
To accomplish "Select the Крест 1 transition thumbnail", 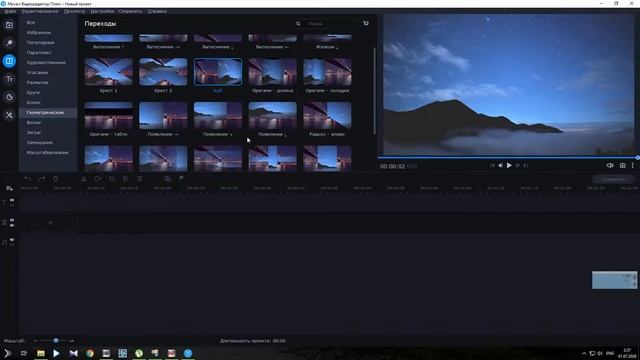I will coord(109,72).
